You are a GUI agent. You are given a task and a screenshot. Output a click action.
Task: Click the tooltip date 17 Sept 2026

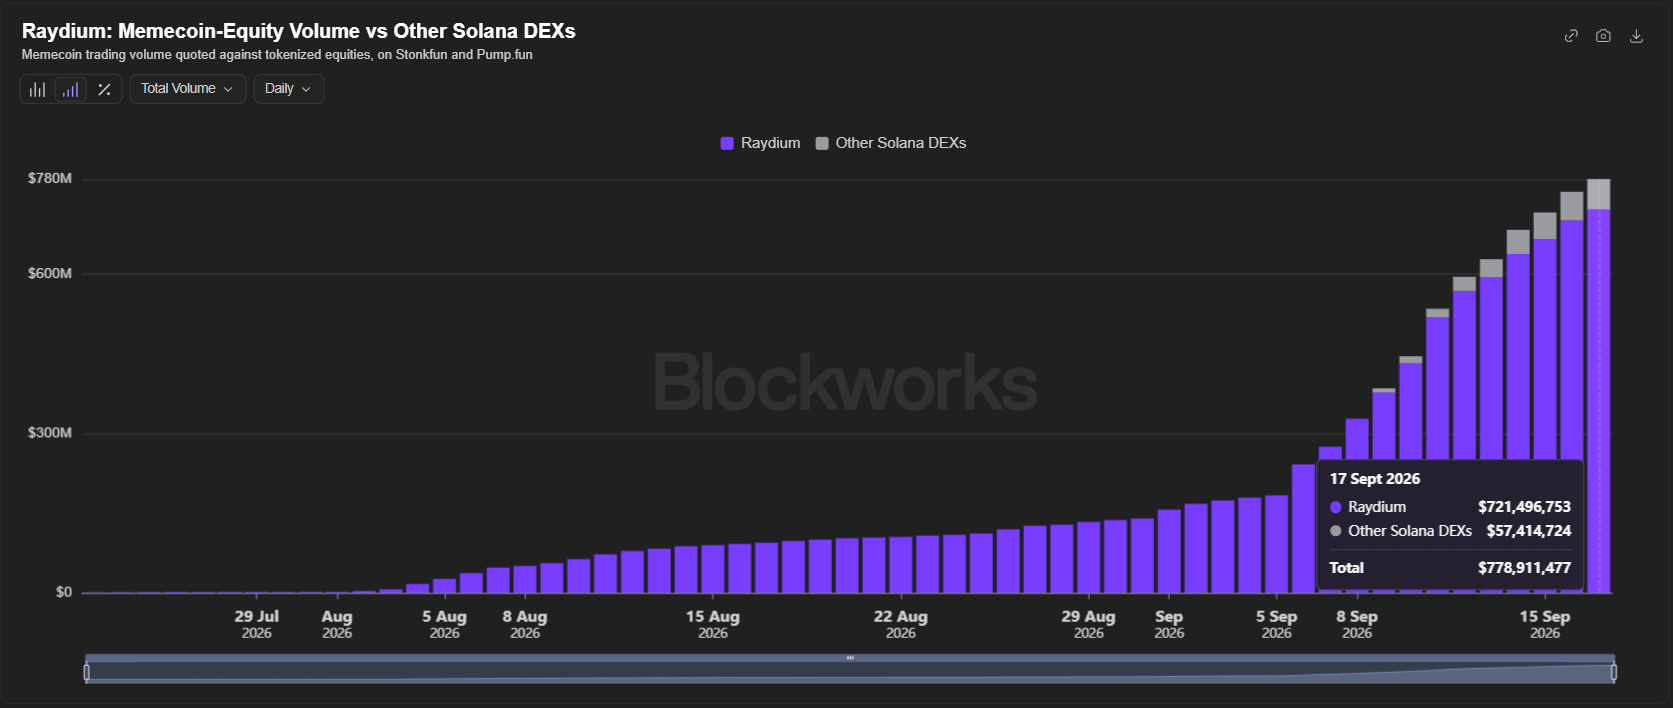(x=1375, y=479)
